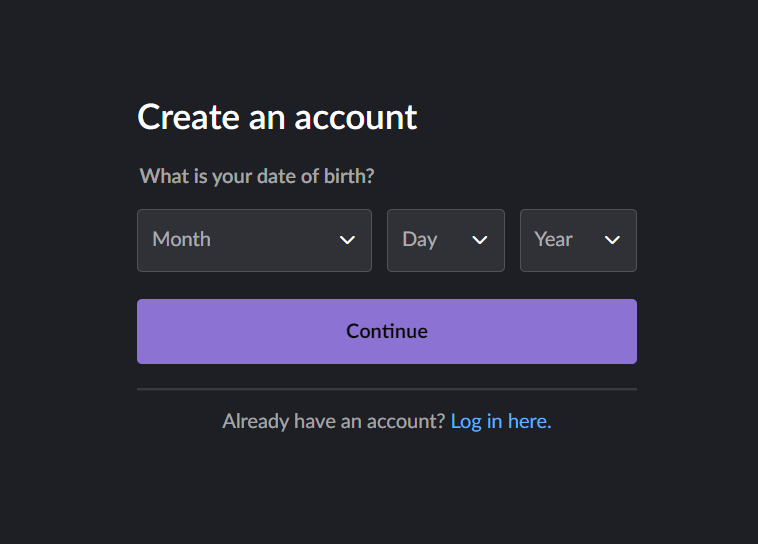Screen dimensions: 758x544
Task: Select the "Day" placeholder text
Action: pos(420,240)
